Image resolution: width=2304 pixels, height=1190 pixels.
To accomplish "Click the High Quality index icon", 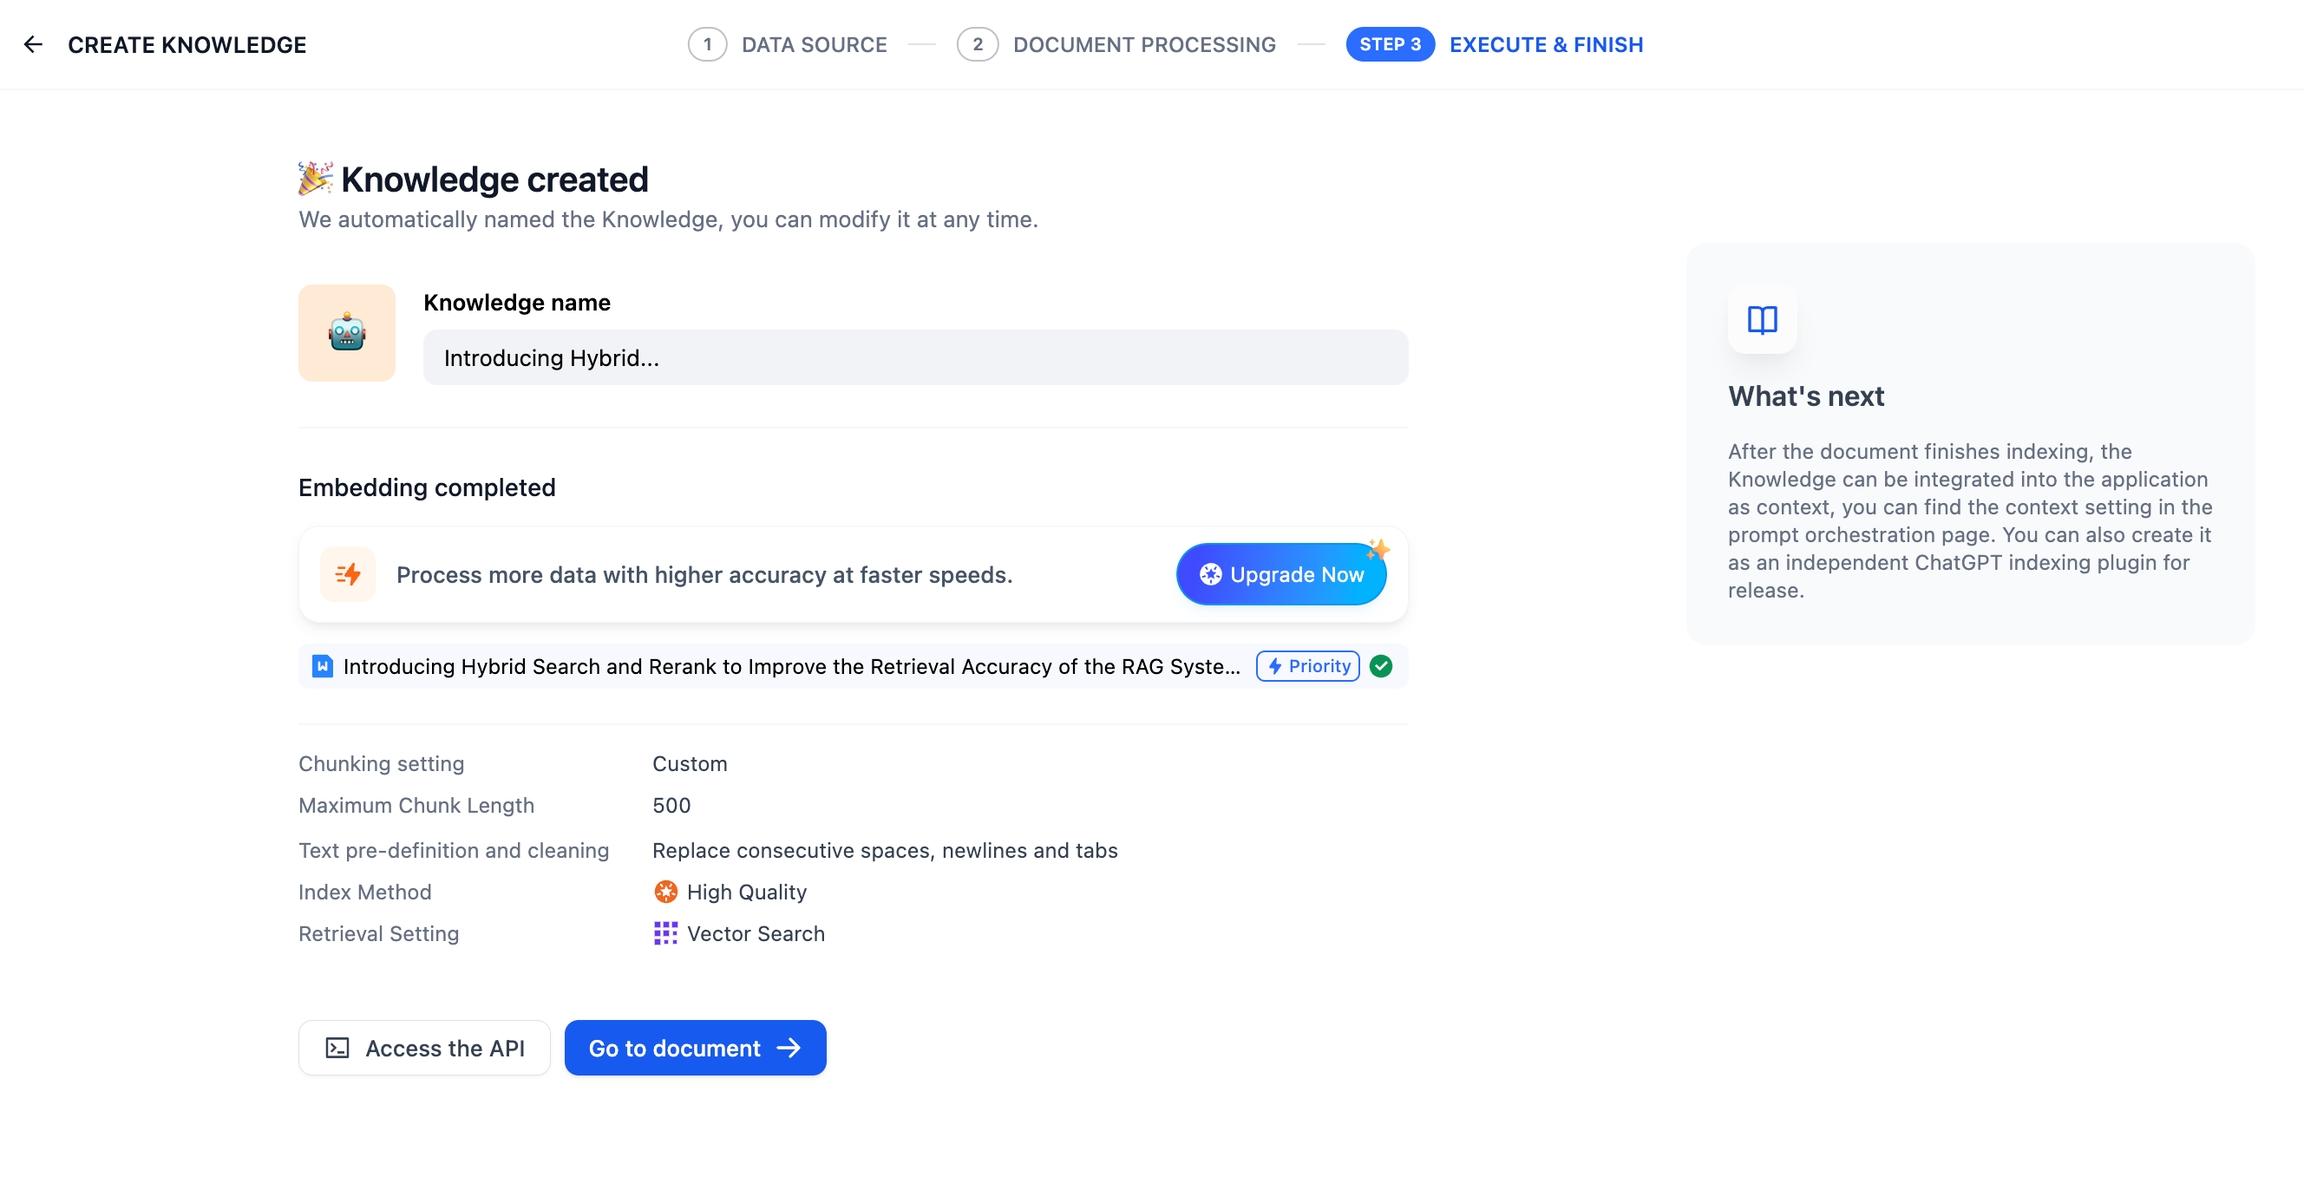I will tap(665, 891).
